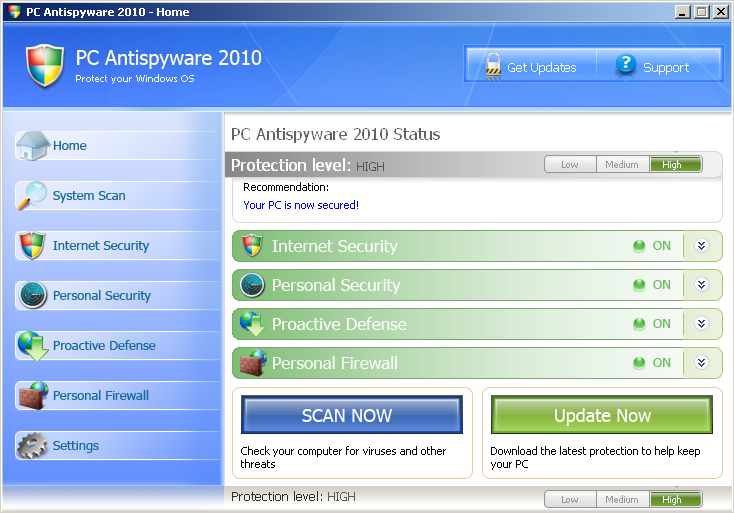Click brick wall icon in Personal Firewall bar
The image size is (734, 513).
tap(253, 363)
